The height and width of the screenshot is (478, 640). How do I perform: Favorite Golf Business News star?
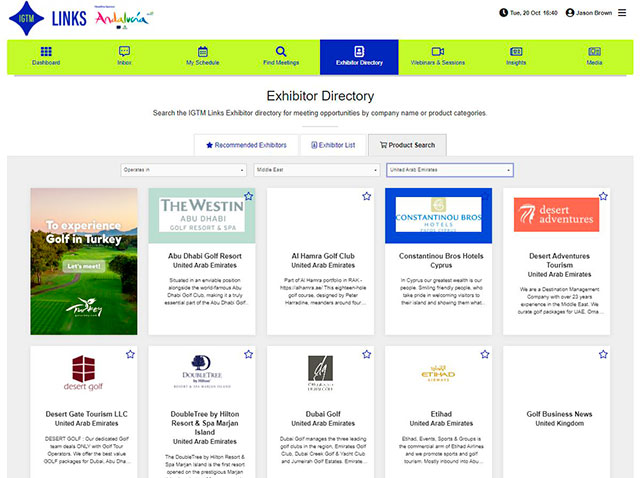pos(603,354)
